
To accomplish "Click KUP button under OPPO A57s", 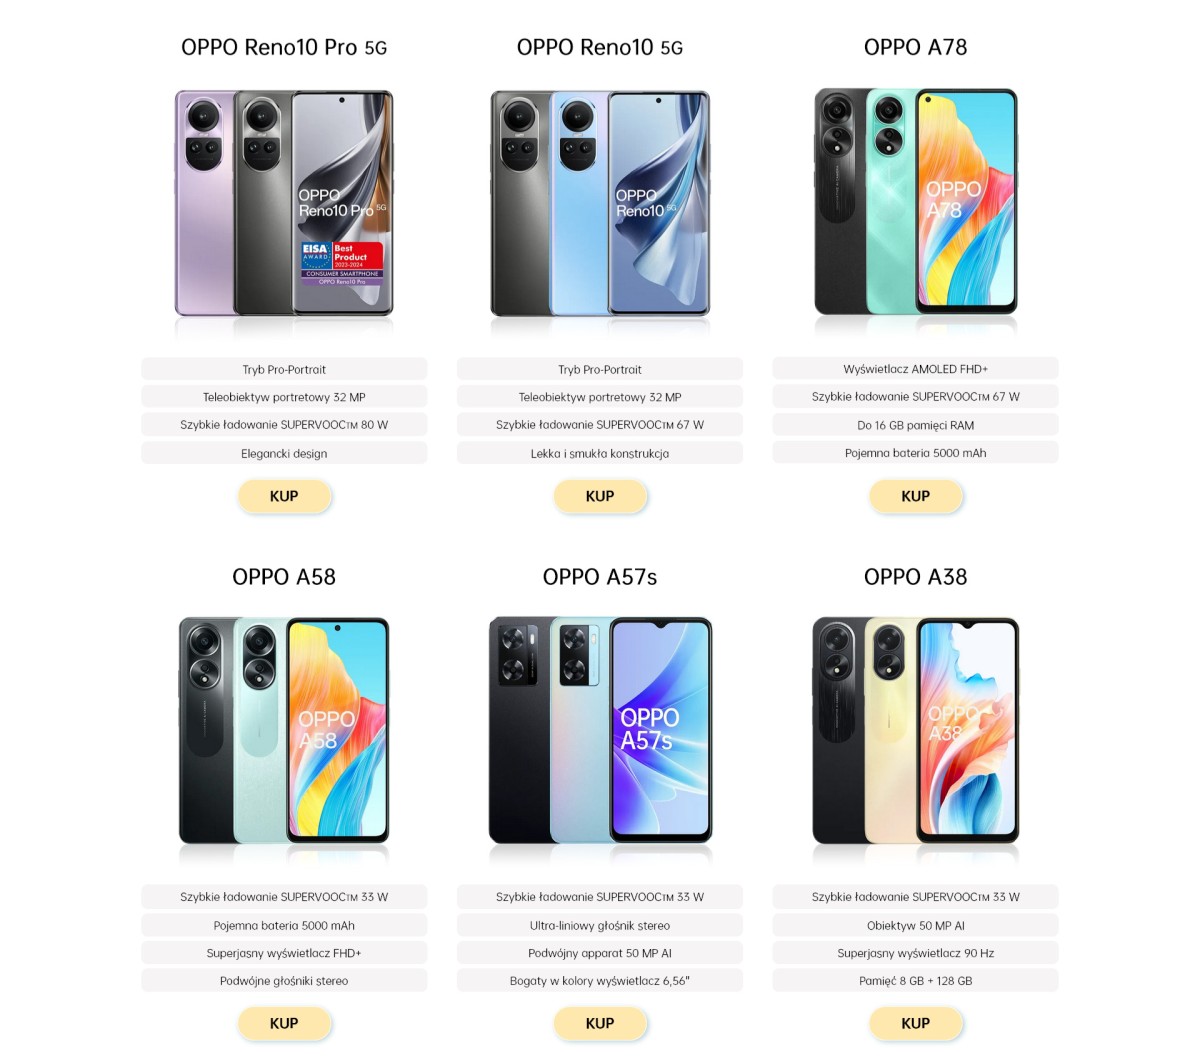I will pyautogui.click(x=600, y=1023).
